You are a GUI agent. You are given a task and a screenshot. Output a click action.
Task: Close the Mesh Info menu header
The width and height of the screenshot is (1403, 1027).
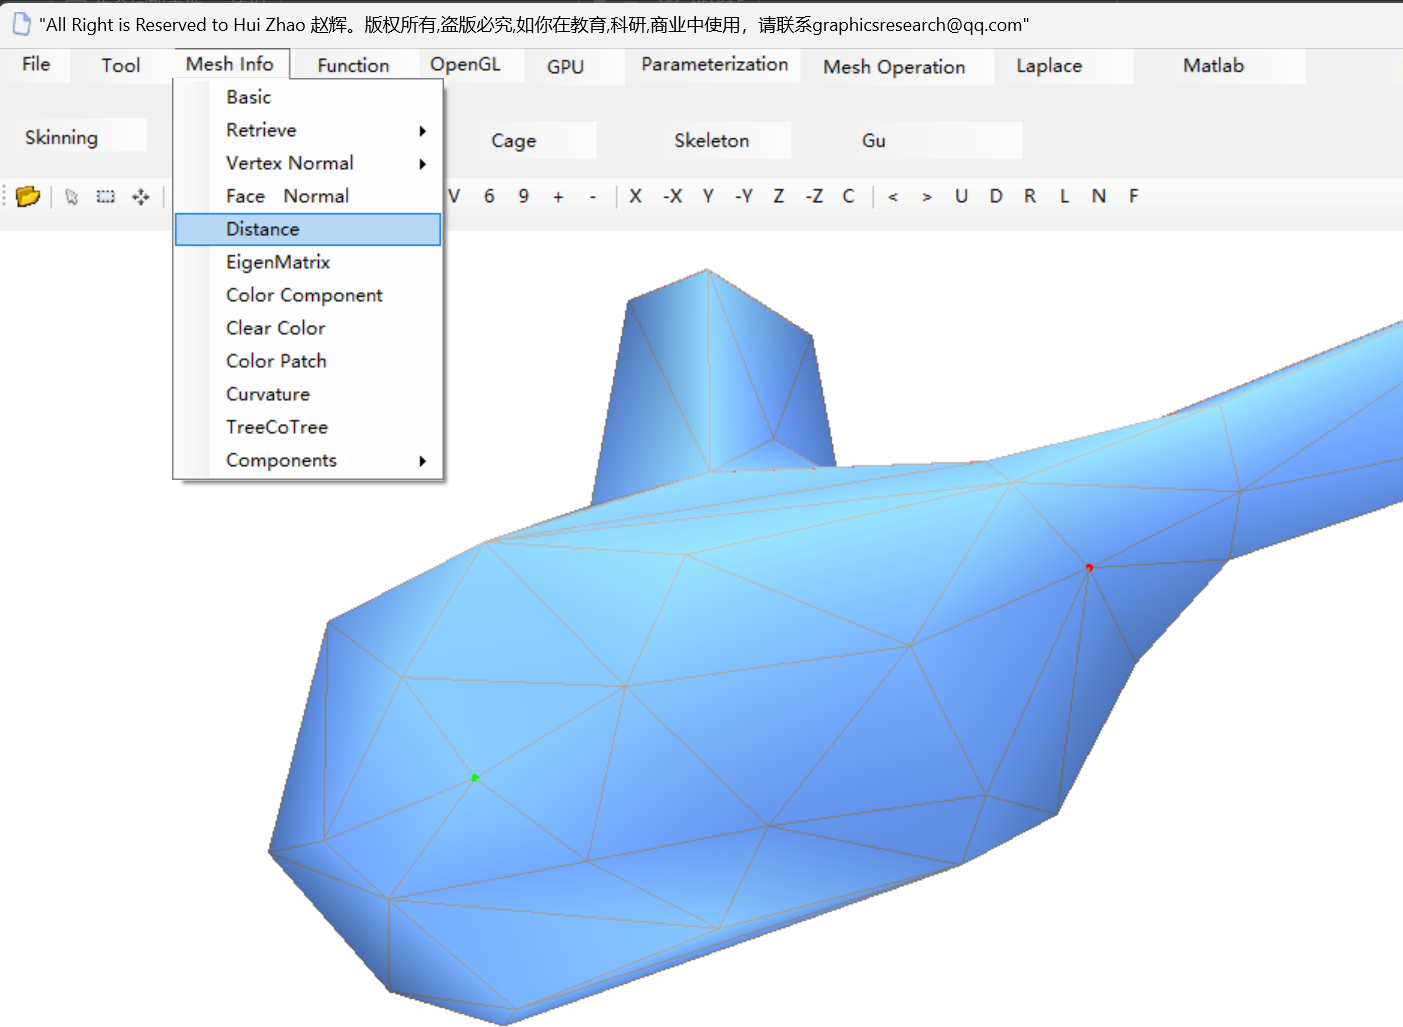click(230, 64)
